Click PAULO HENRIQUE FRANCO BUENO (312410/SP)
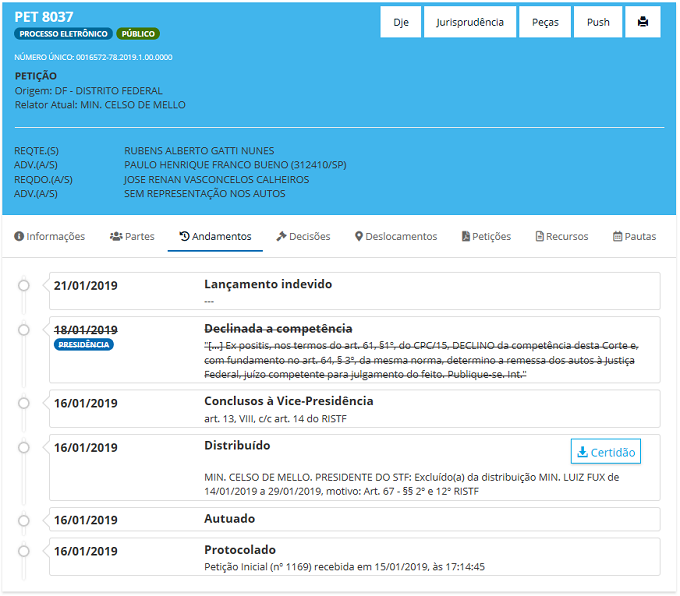Viewport: 680px width, 596px height. pos(235,165)
